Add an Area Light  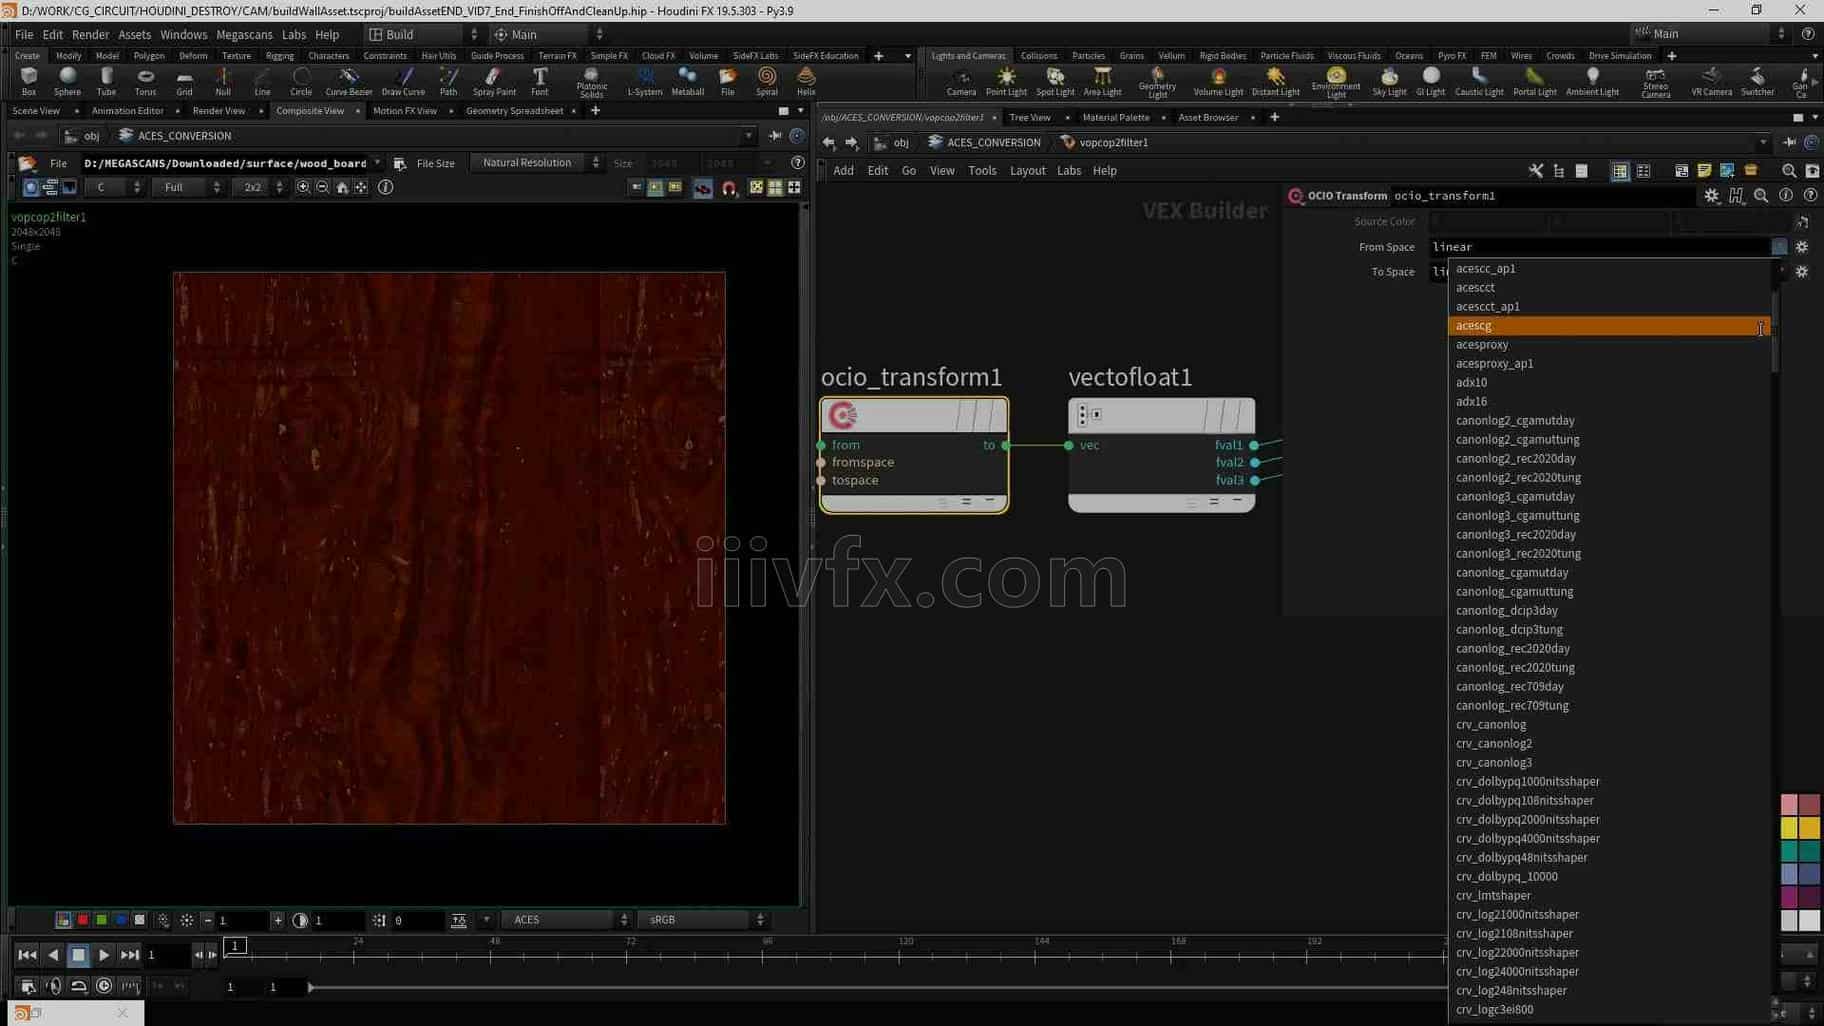1102,81
